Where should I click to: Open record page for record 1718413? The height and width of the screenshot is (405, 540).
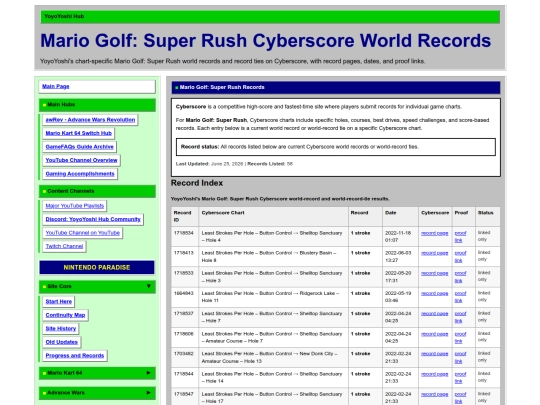435,253
